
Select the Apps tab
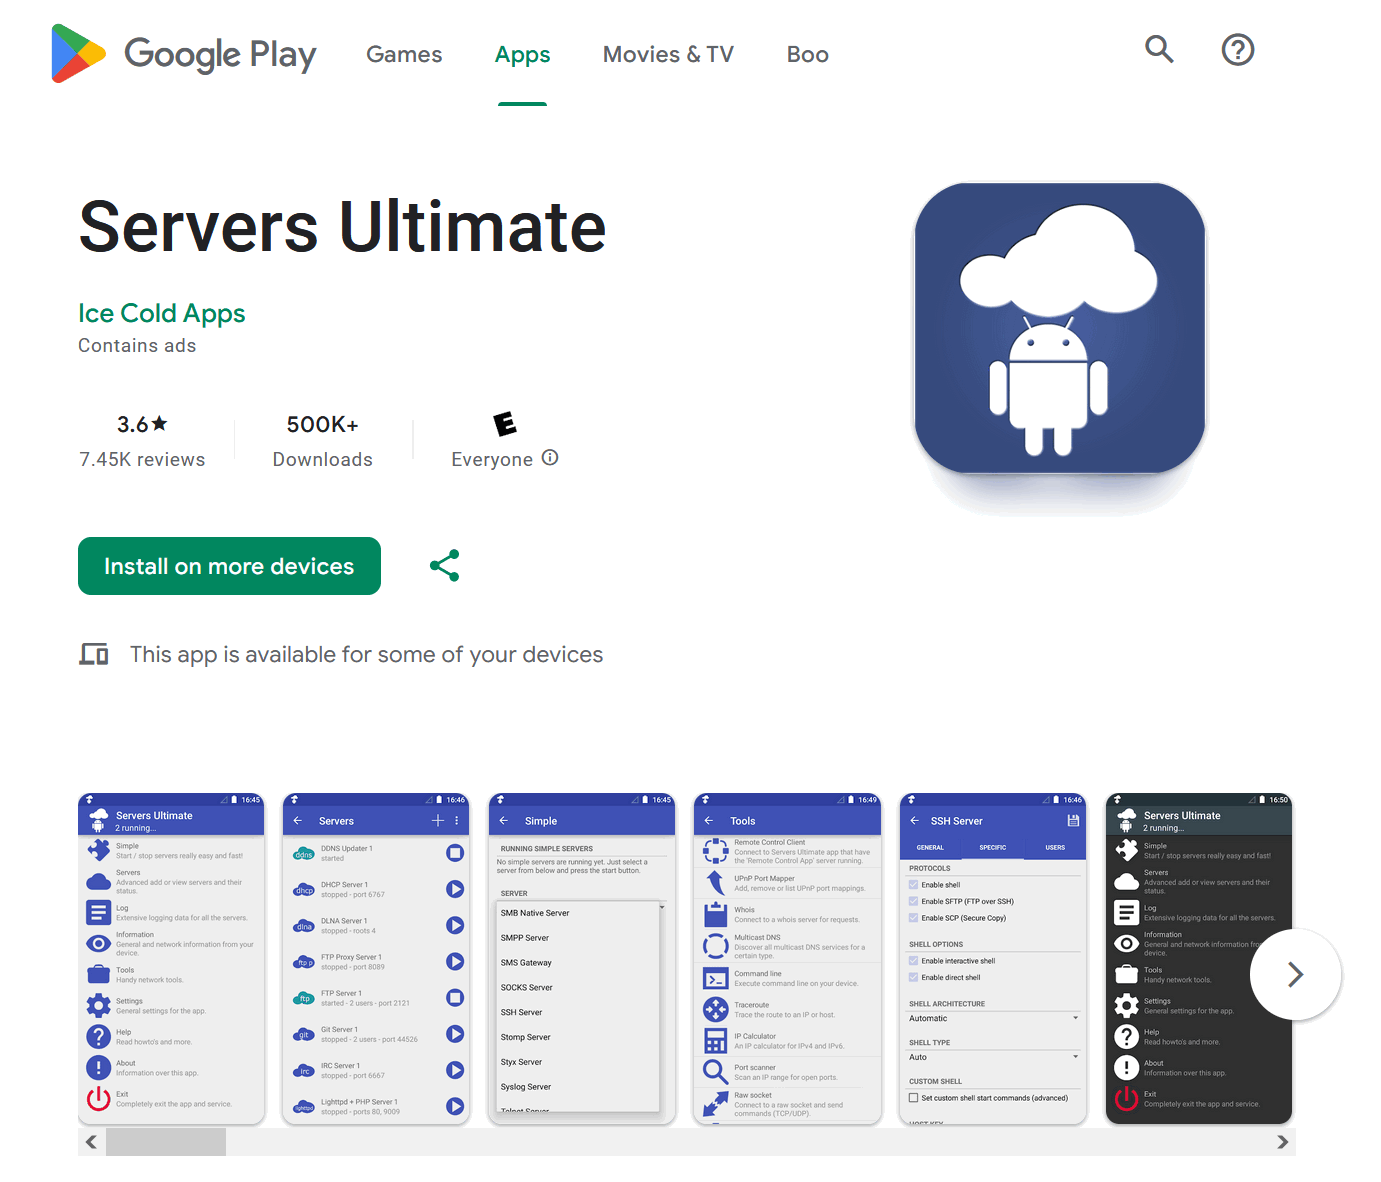(x=522, y=55)
